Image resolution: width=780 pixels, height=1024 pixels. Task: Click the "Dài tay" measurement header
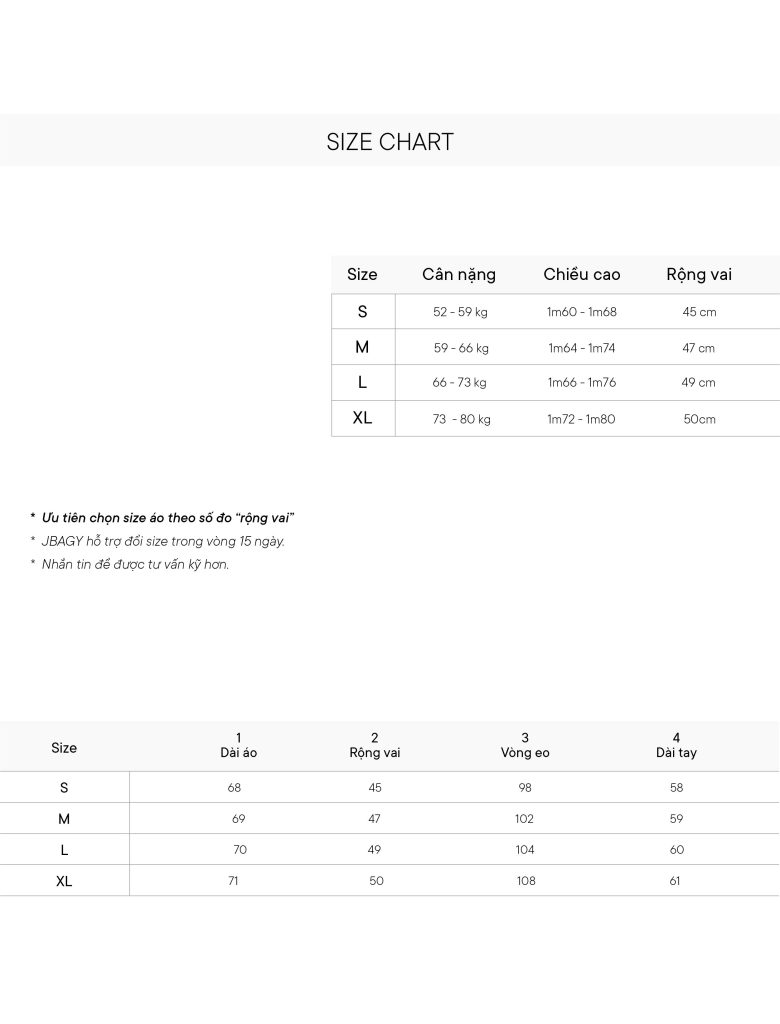[676, 752]
